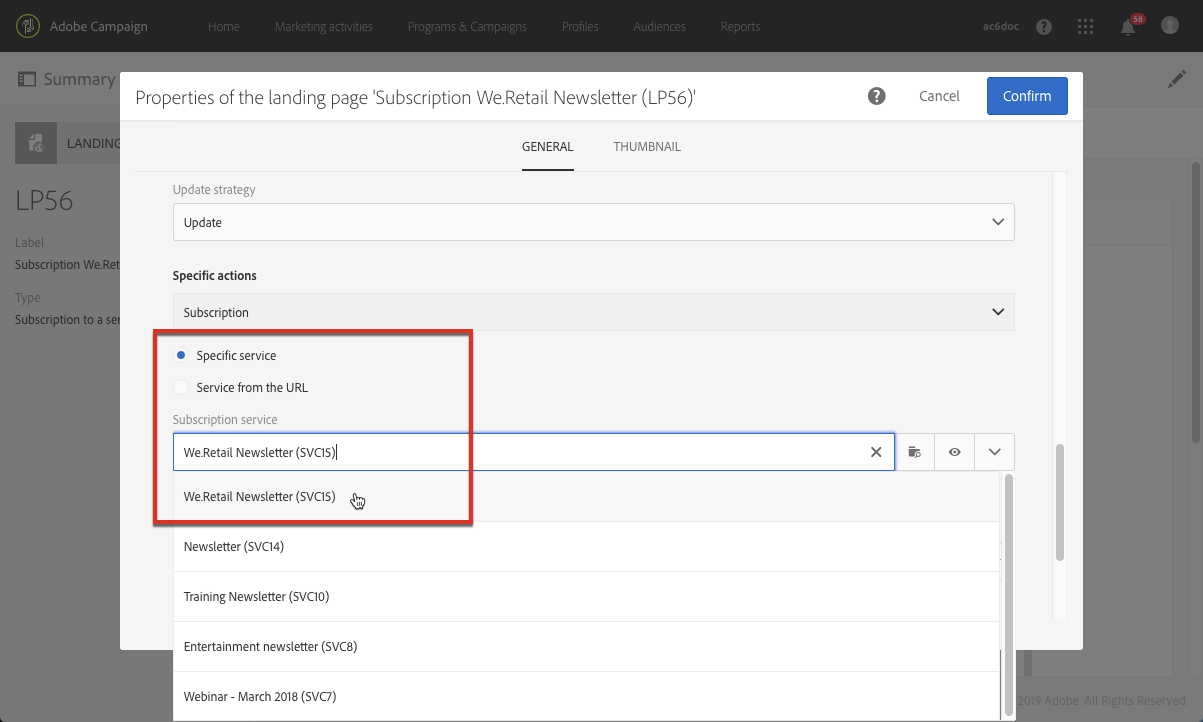Screen dimensions: 1203x722
Task: Click the pencil edit icon
Action: point(1177,79)
